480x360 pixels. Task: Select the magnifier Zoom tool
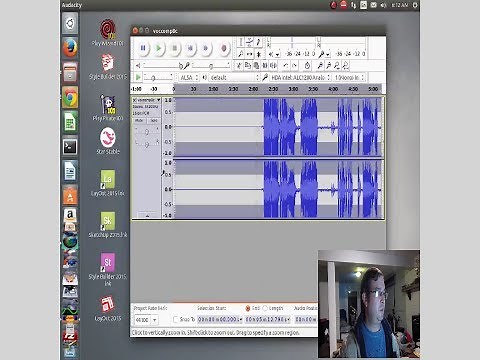[240, 53]
